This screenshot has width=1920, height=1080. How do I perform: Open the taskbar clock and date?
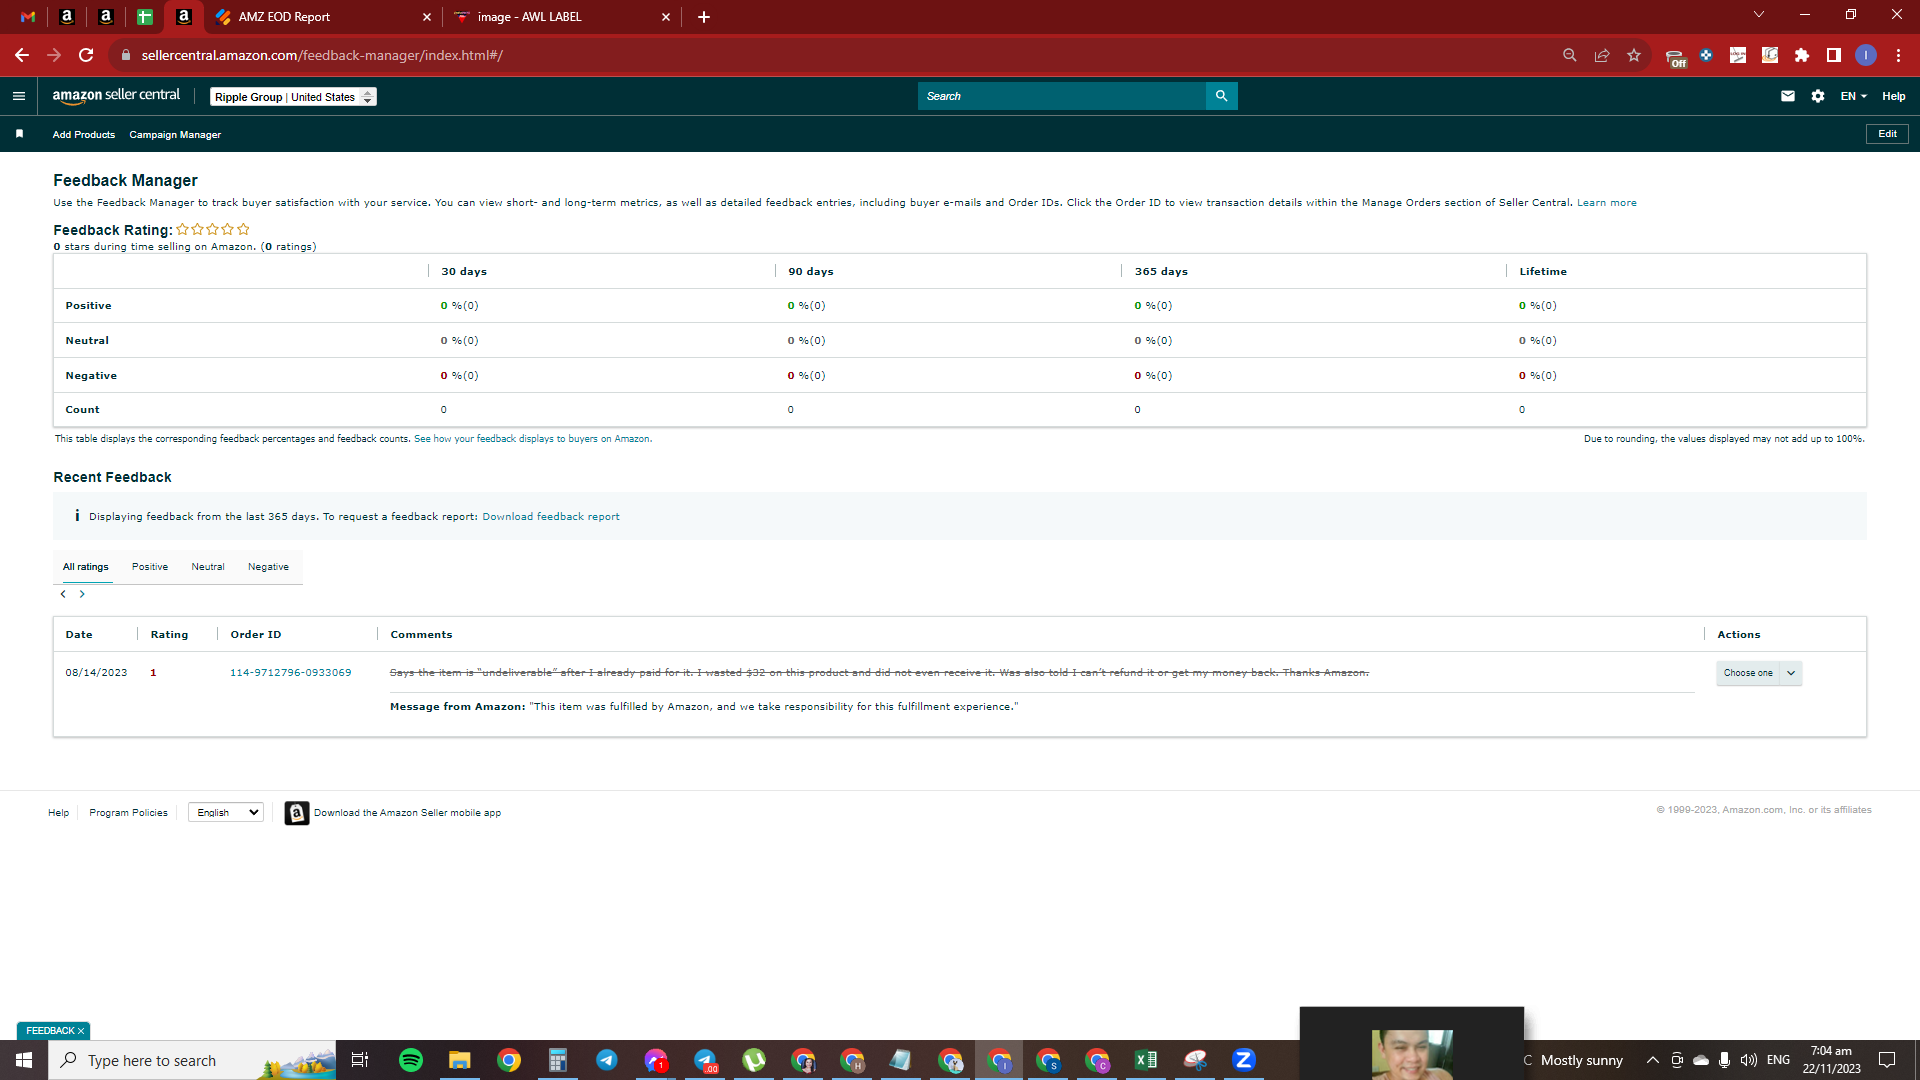pos(1831,1060)
